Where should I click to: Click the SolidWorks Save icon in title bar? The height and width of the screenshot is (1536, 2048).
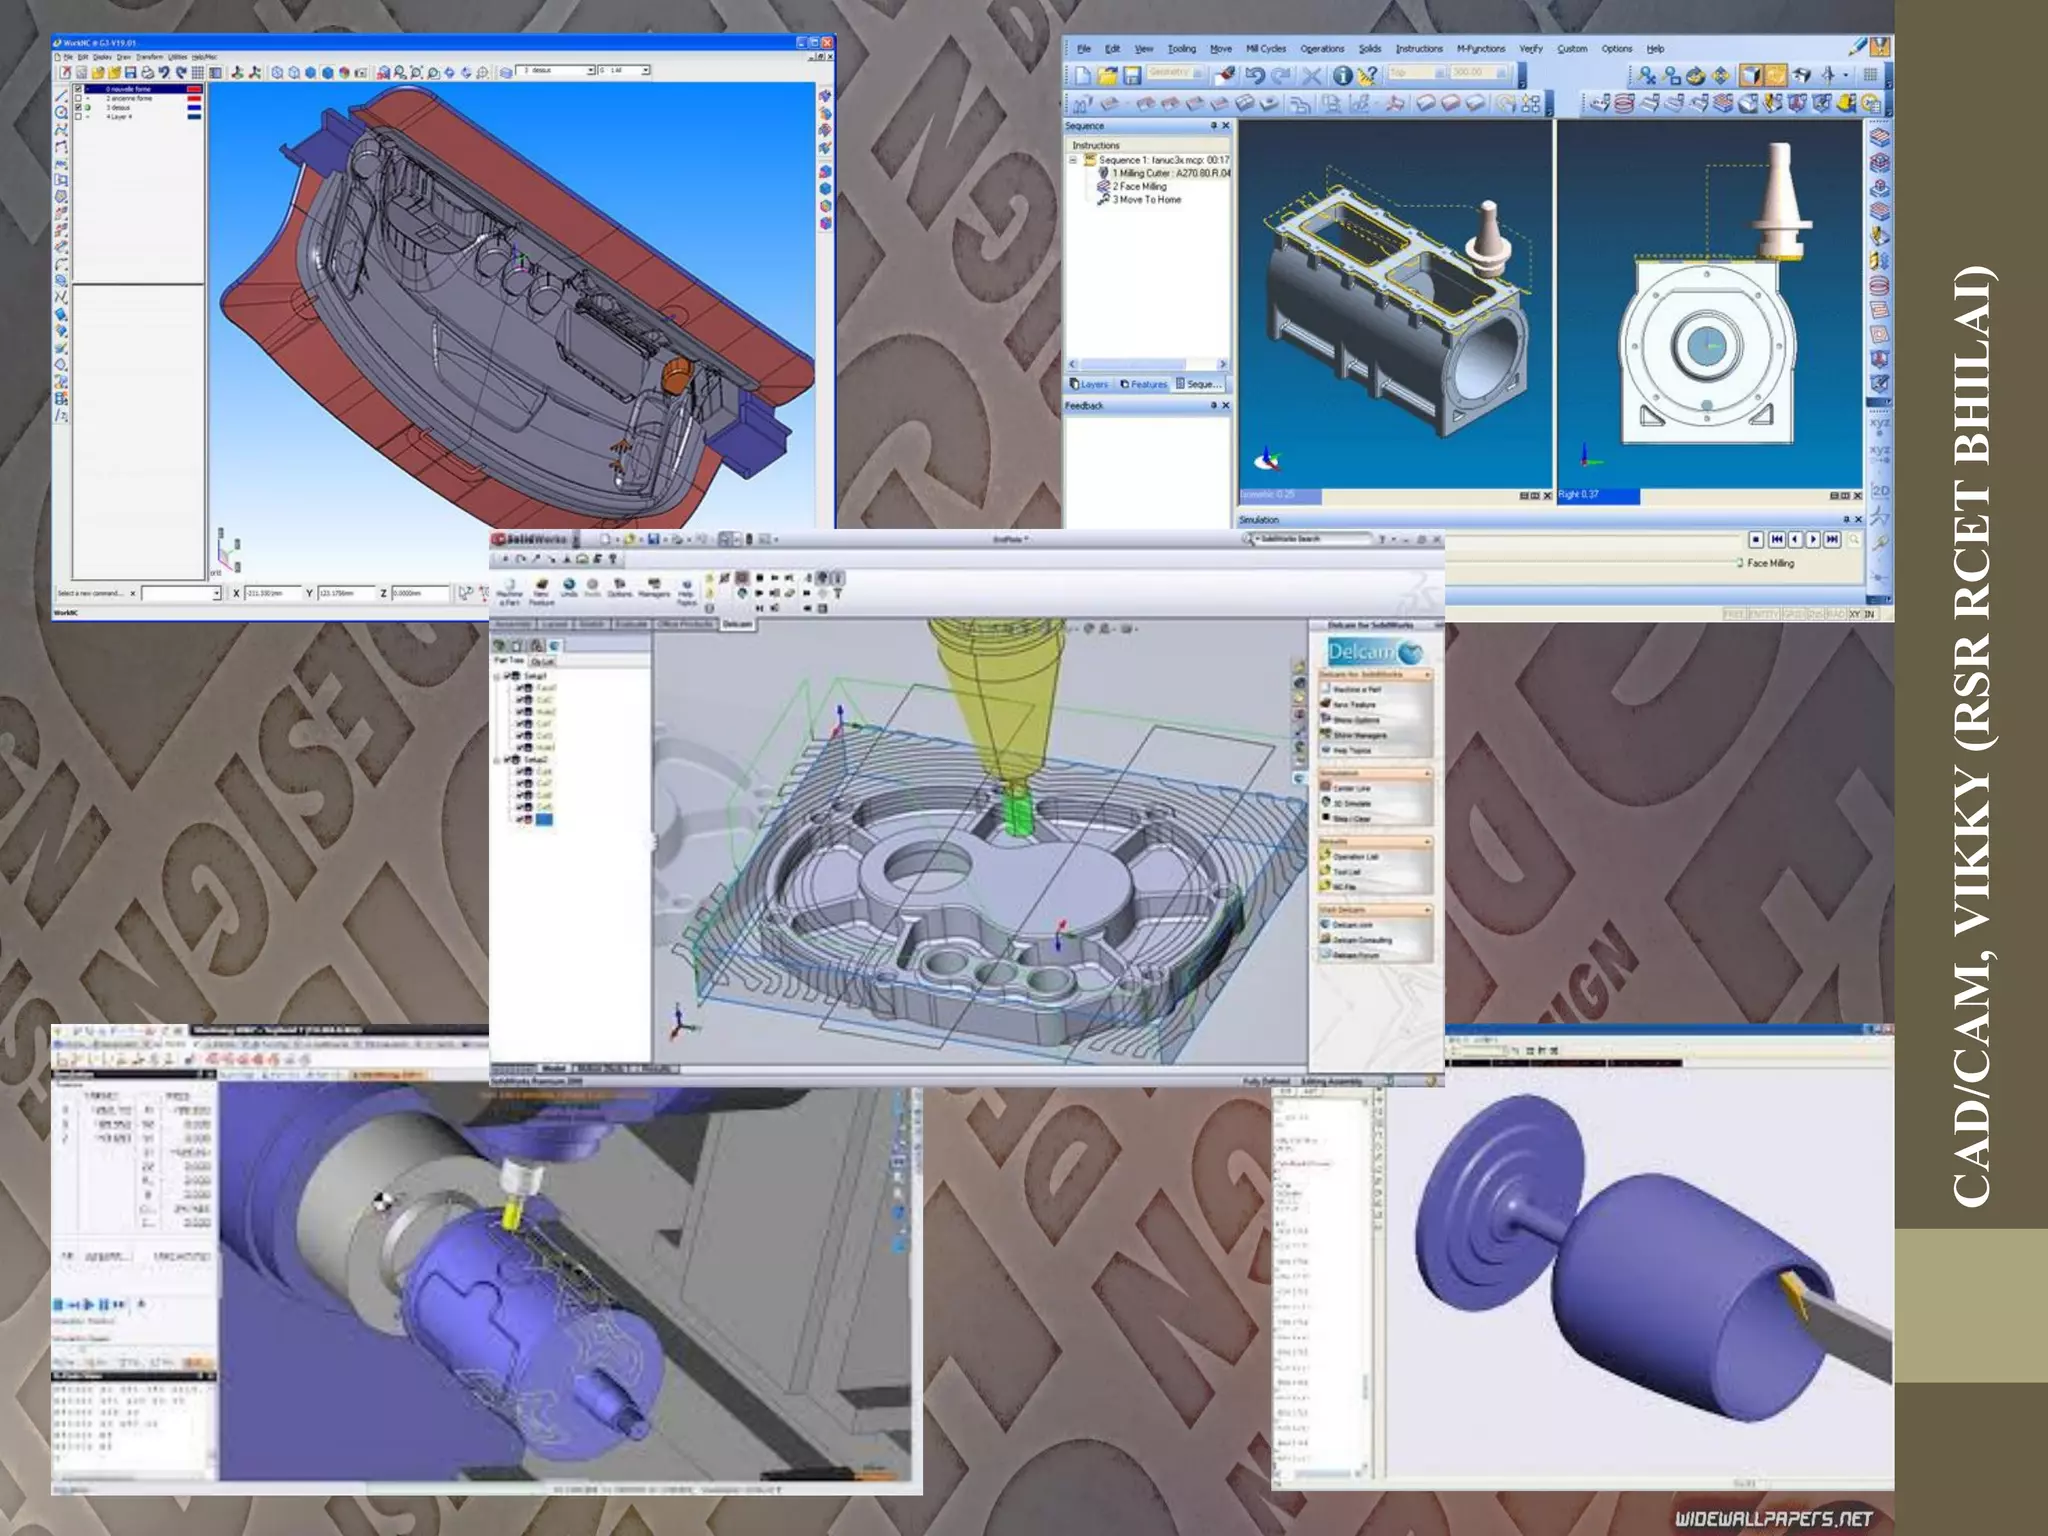653,539
